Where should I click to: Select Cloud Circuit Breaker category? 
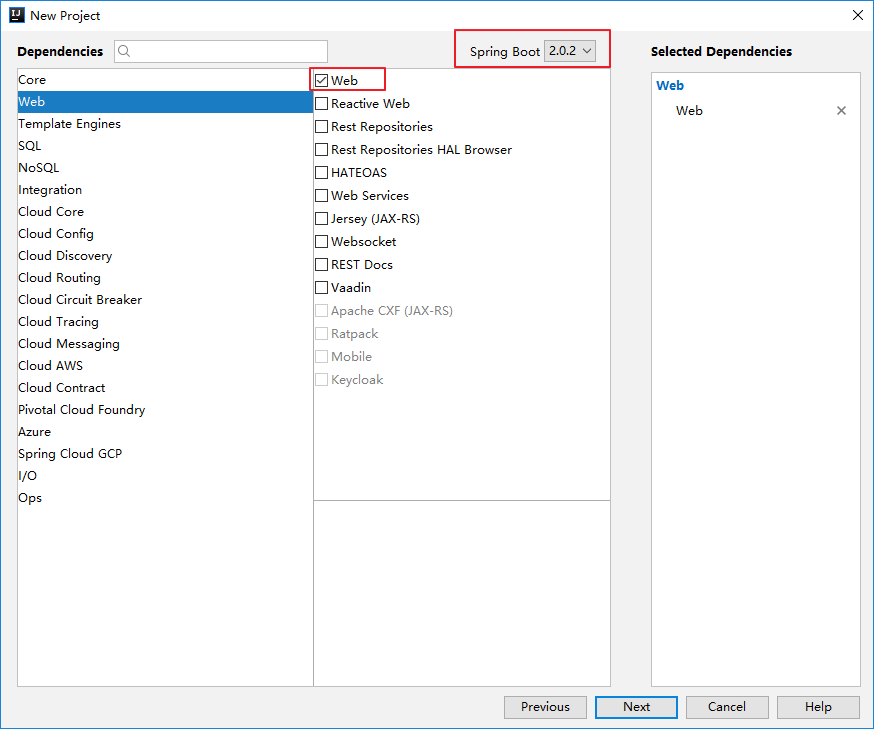point(165,300)
